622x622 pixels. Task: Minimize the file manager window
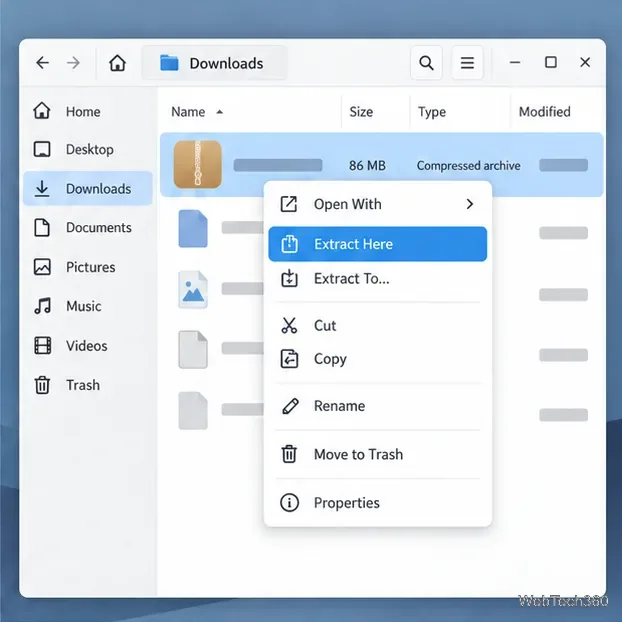pos(515,62)
